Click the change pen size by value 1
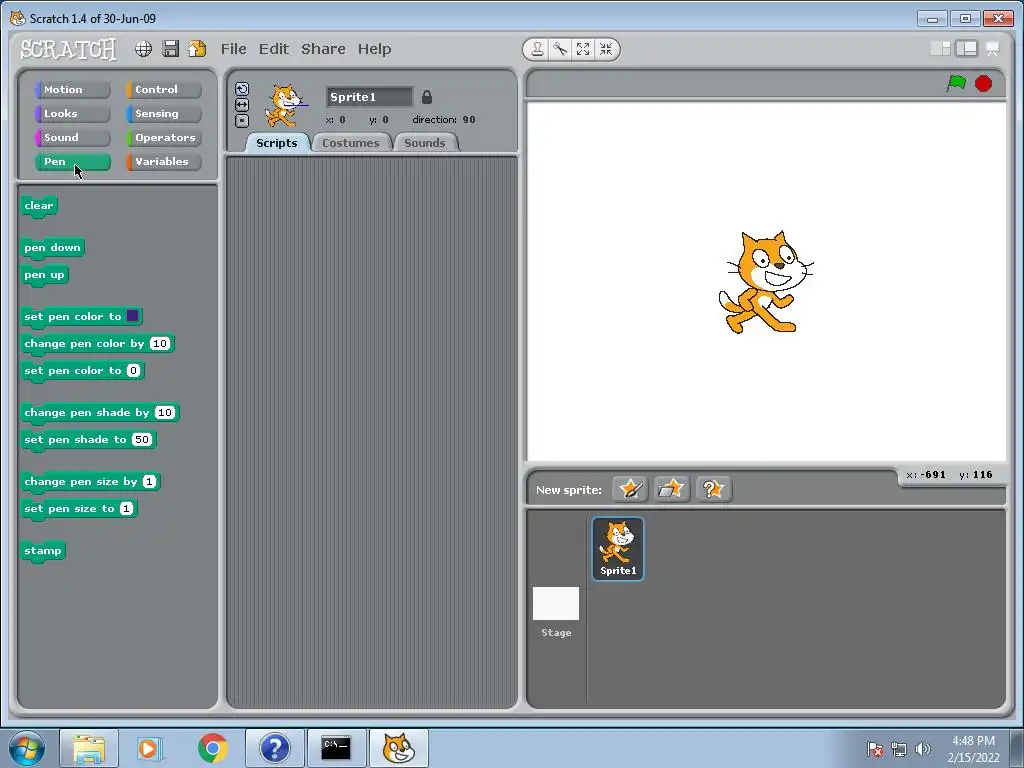The height and width of the screenshot is (768, 1024). (x=150, y=482)
